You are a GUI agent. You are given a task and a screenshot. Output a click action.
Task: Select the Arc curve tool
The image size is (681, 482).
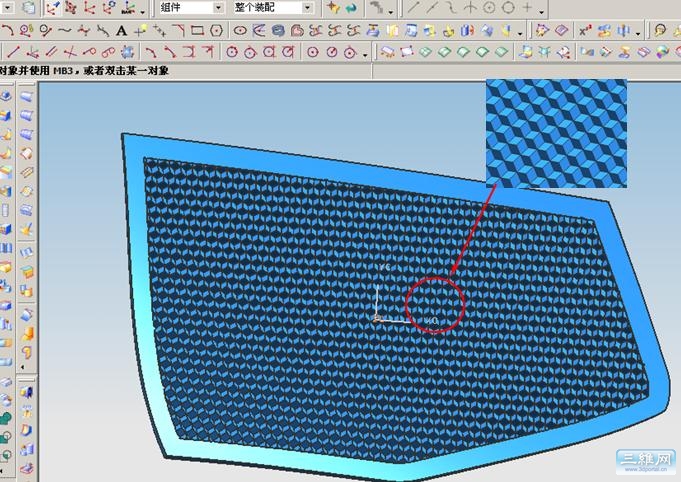(7, 30)
